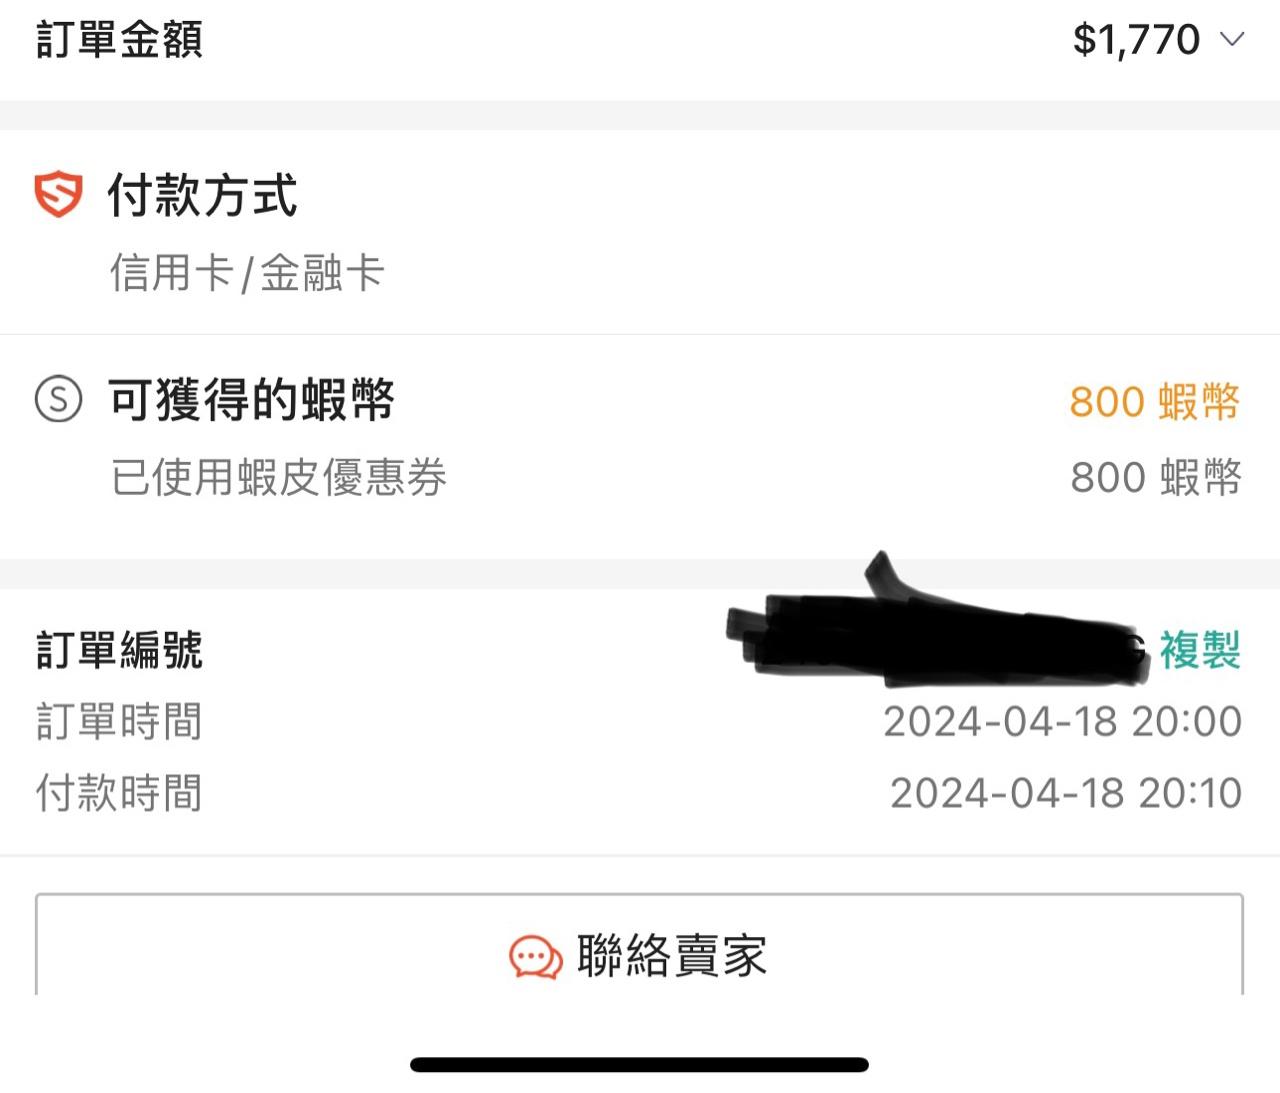Click the orange 800 蝦幣 reward amount
Screen dimensions: 1280x1093
[x=1154, y=402]
